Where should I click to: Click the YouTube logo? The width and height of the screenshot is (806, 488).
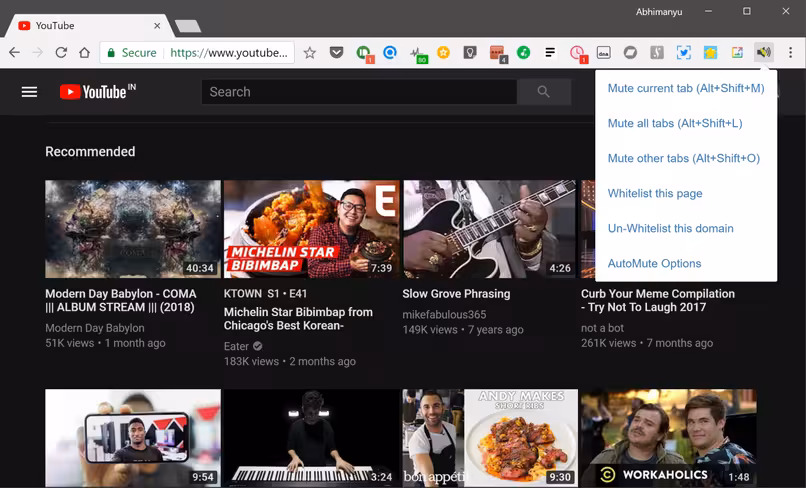click(x=98, y=92)
